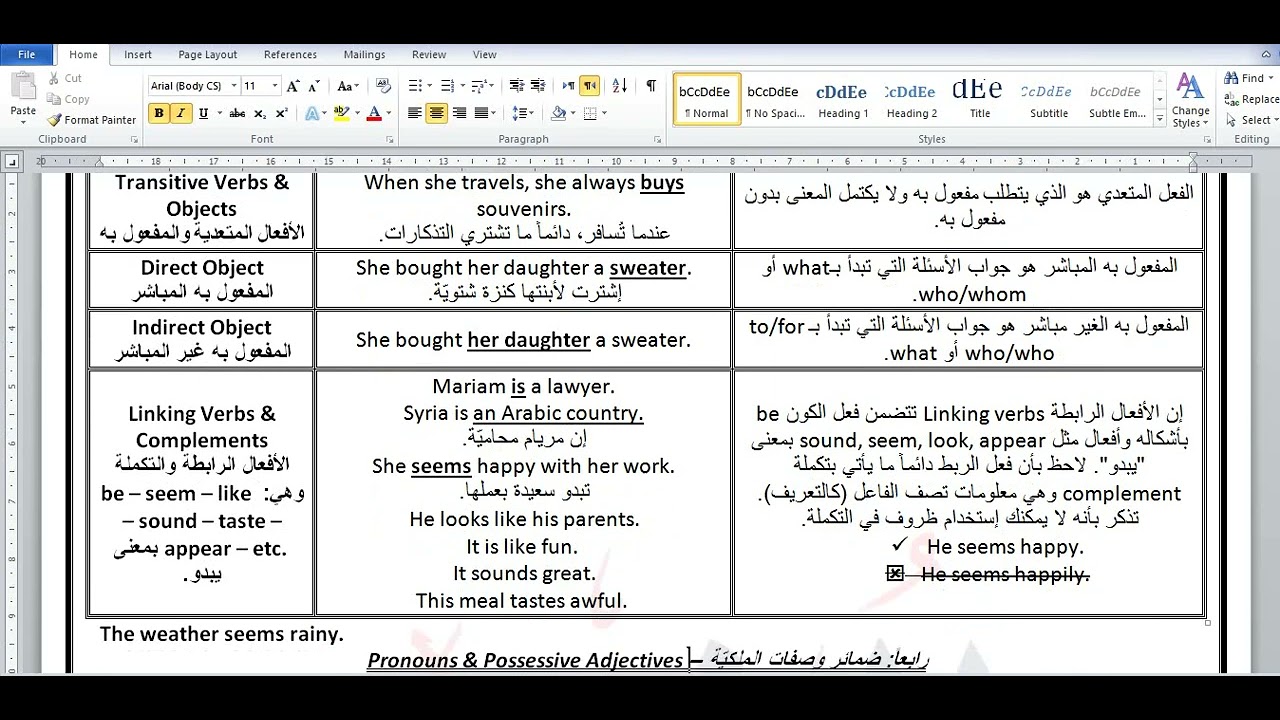Open the File tab
This screenshot has width=1280, height=720.
click(27, 55)
